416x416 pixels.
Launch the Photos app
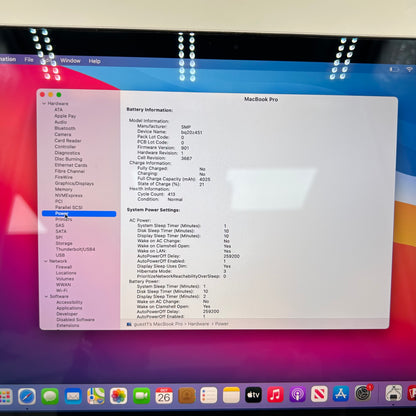tap(119, 396)
